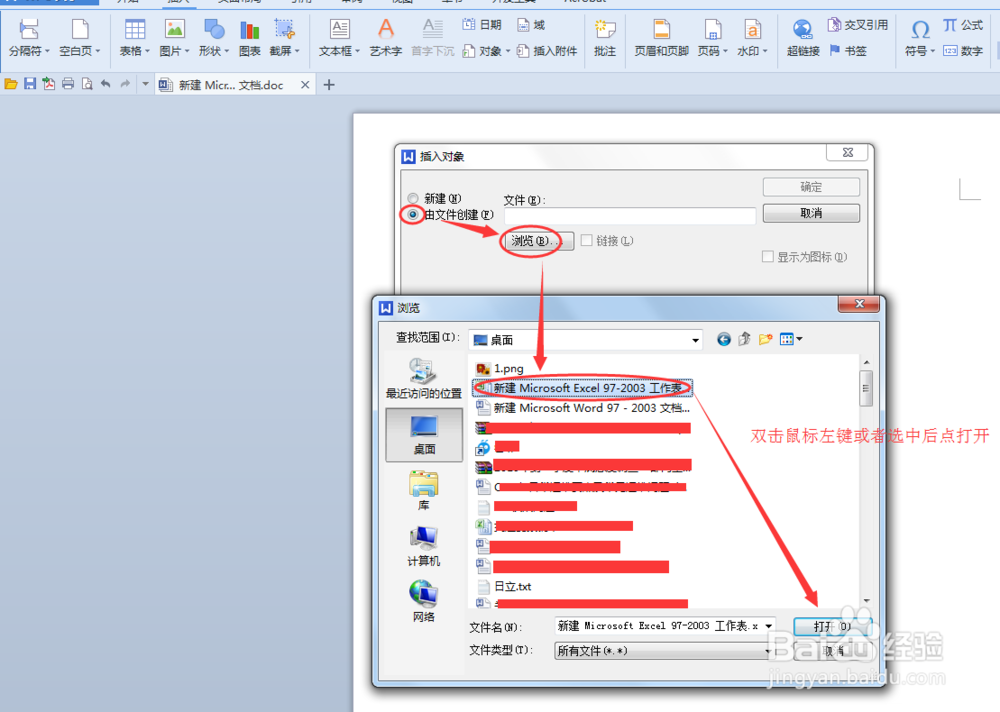This screenshot has height=712, width=1000.
Task: Go up one folder level in browse dialog
Action: point(744,339)
